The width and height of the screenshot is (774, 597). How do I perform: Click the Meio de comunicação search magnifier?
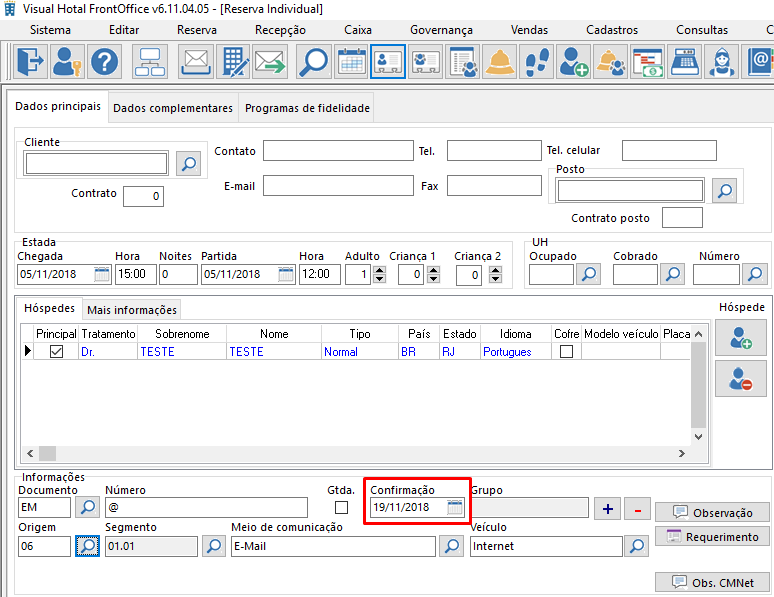point(452,546)
